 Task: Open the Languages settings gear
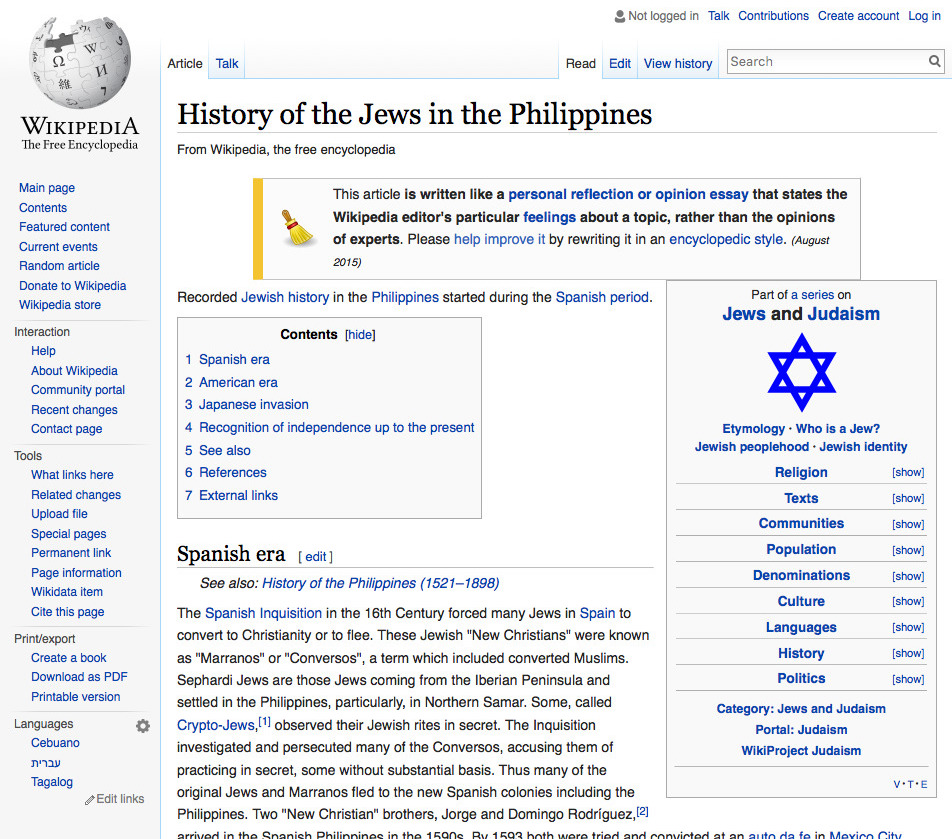[143, 725]
